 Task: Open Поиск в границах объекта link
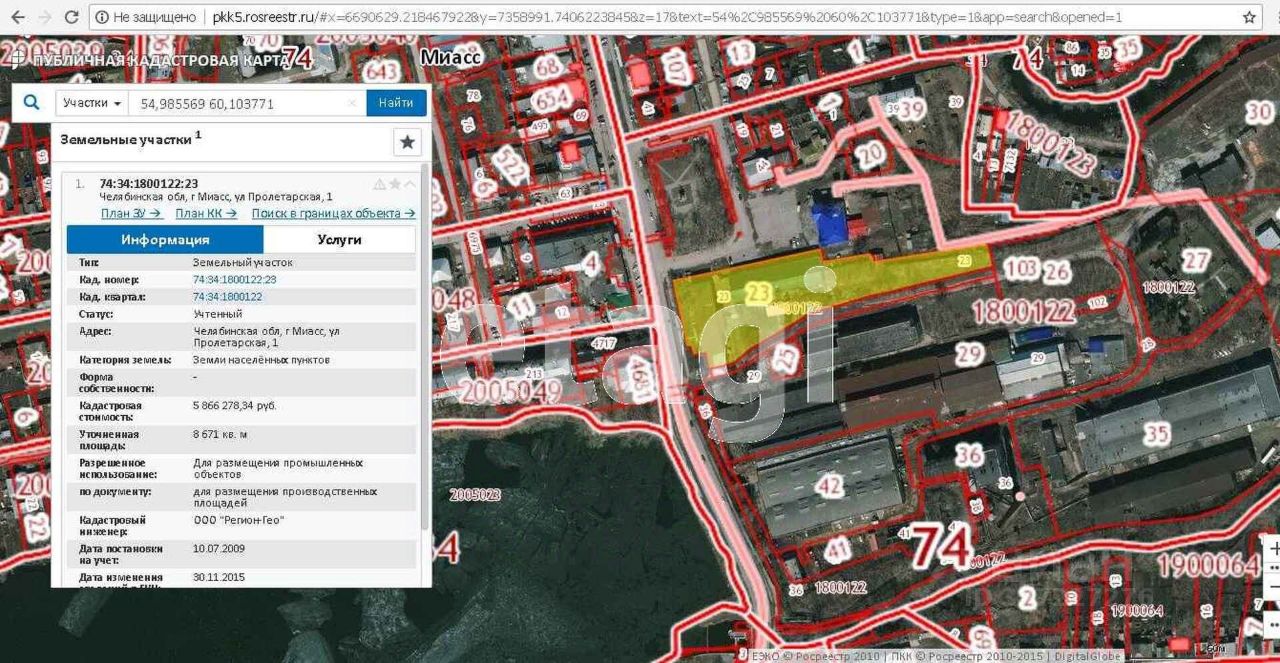333,213
